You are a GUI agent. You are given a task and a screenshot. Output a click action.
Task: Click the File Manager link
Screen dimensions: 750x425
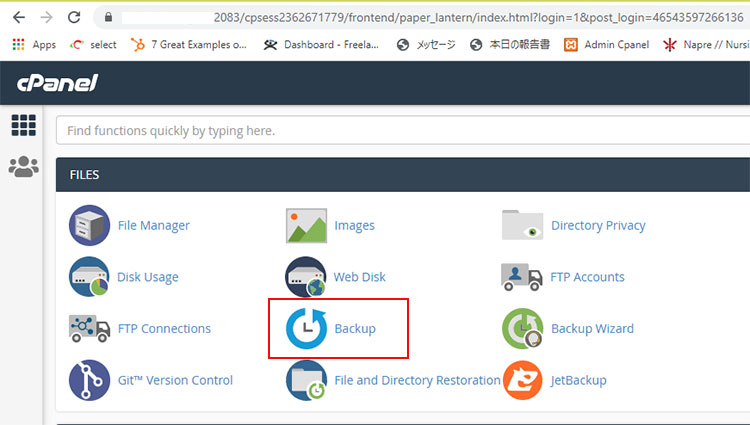(x=154, y=226)
